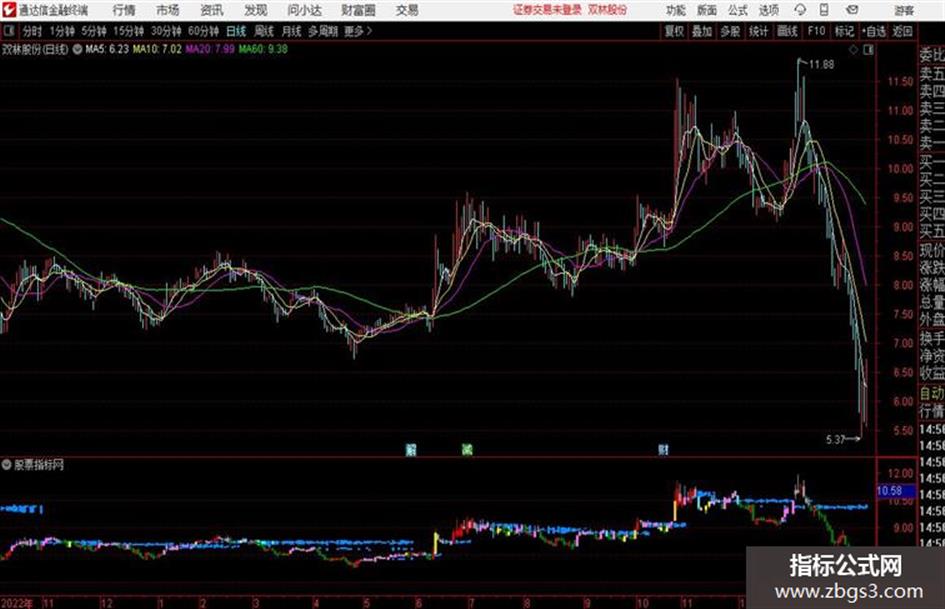The height and width of the screenshot is (609, 945).
Task: Click the MA5: 6.23 indicator value
Action: point(107,49)
